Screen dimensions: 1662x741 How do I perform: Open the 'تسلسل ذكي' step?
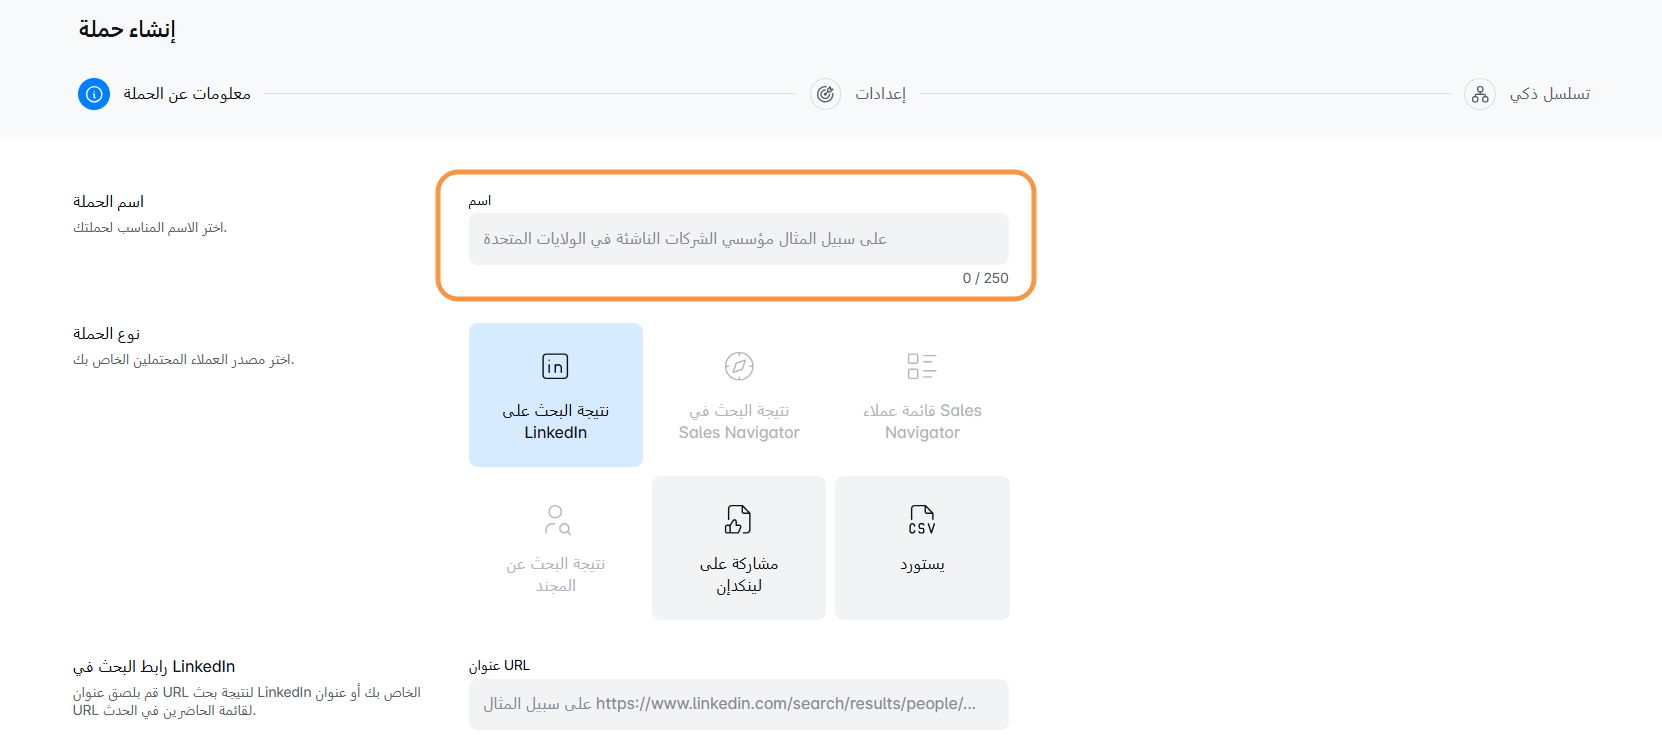tap(1549, 94)
